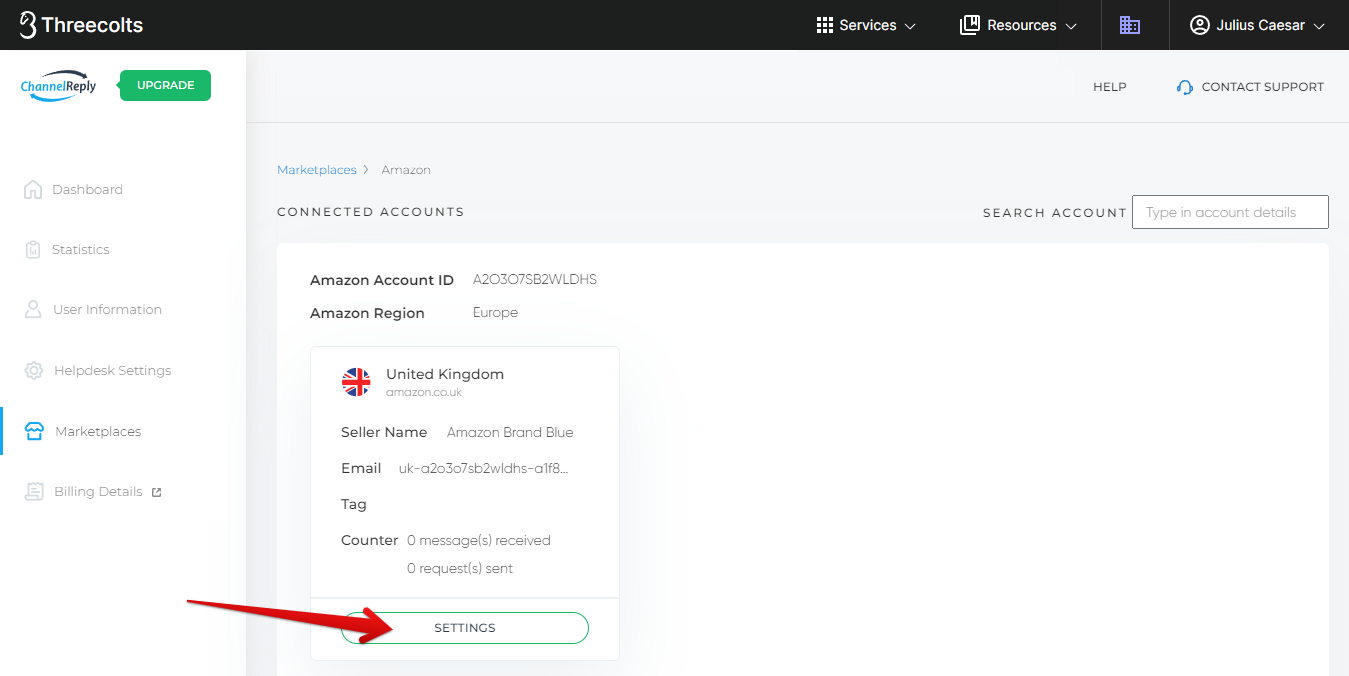Click the green UPGRADE button
1349x676 pixels.
[x=165, y=85]
